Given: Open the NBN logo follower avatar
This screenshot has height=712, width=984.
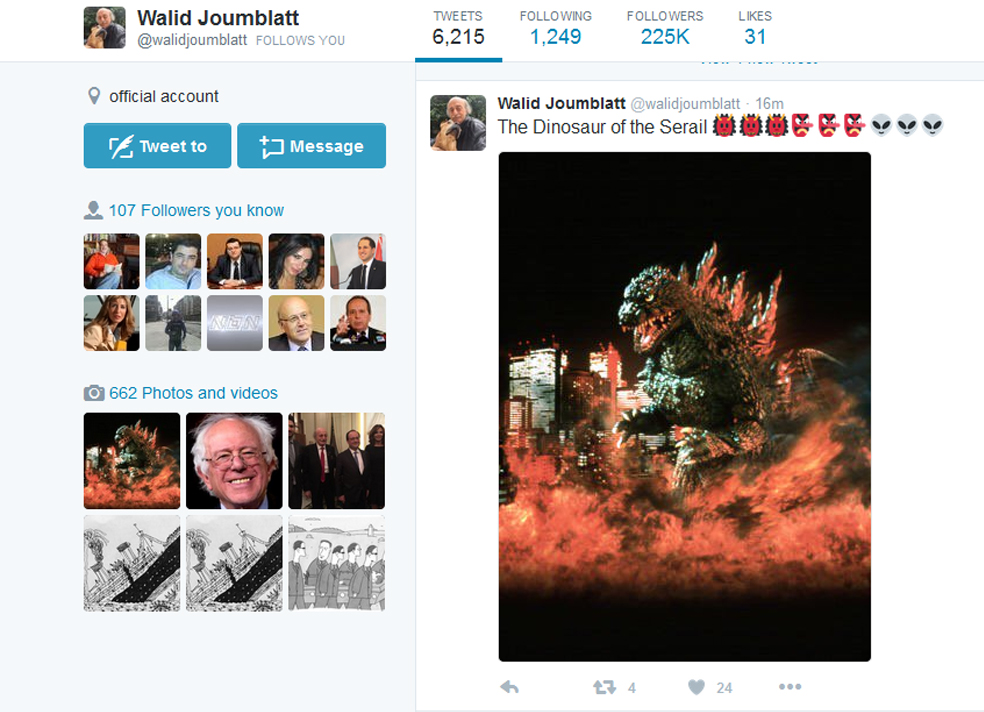Looking at the screenshot, I should point(235,323).
